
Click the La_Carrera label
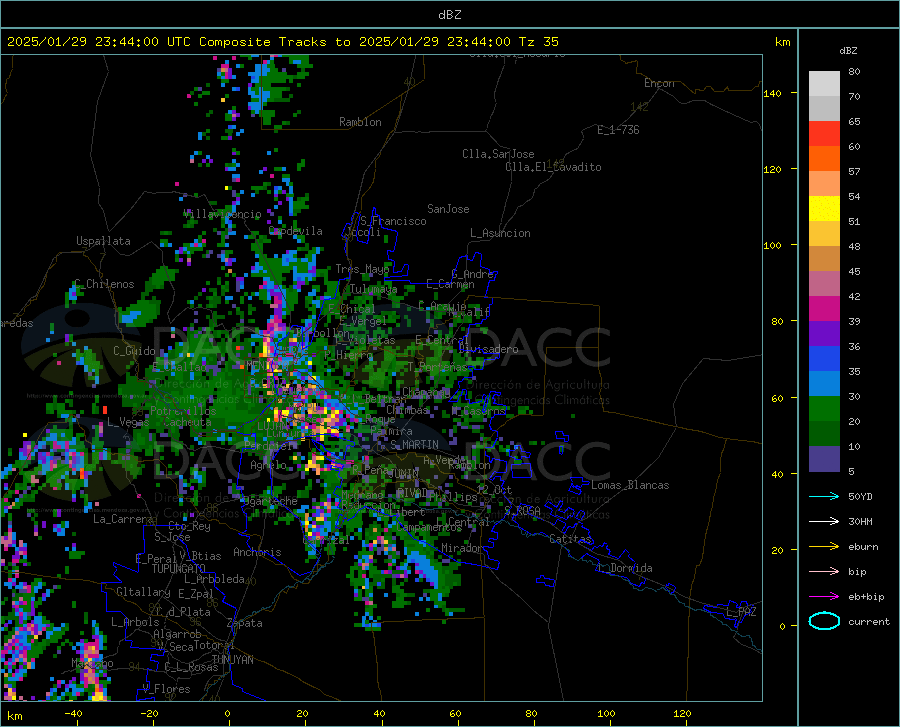pyautogui.click(x=123, y=519)
